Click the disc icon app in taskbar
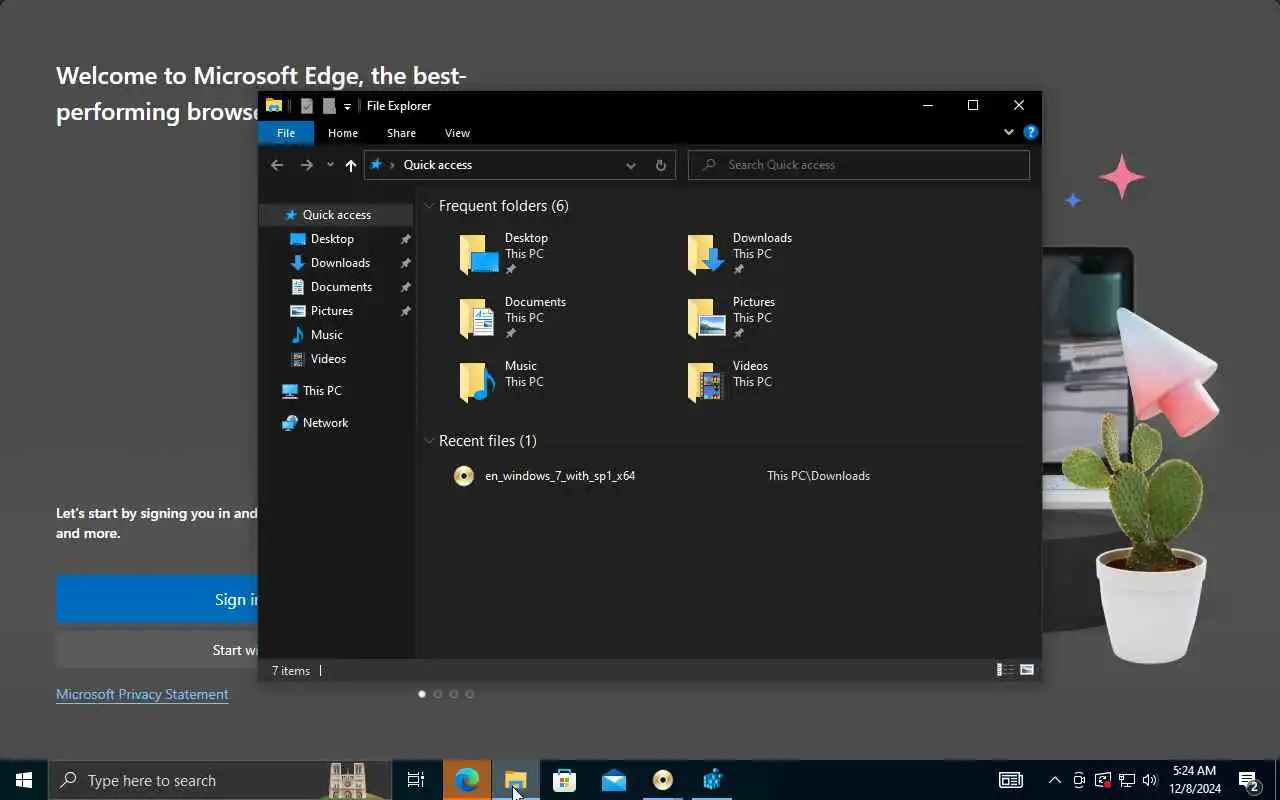The width and height of the screenshot is (1280, 800). click(663, 780)
